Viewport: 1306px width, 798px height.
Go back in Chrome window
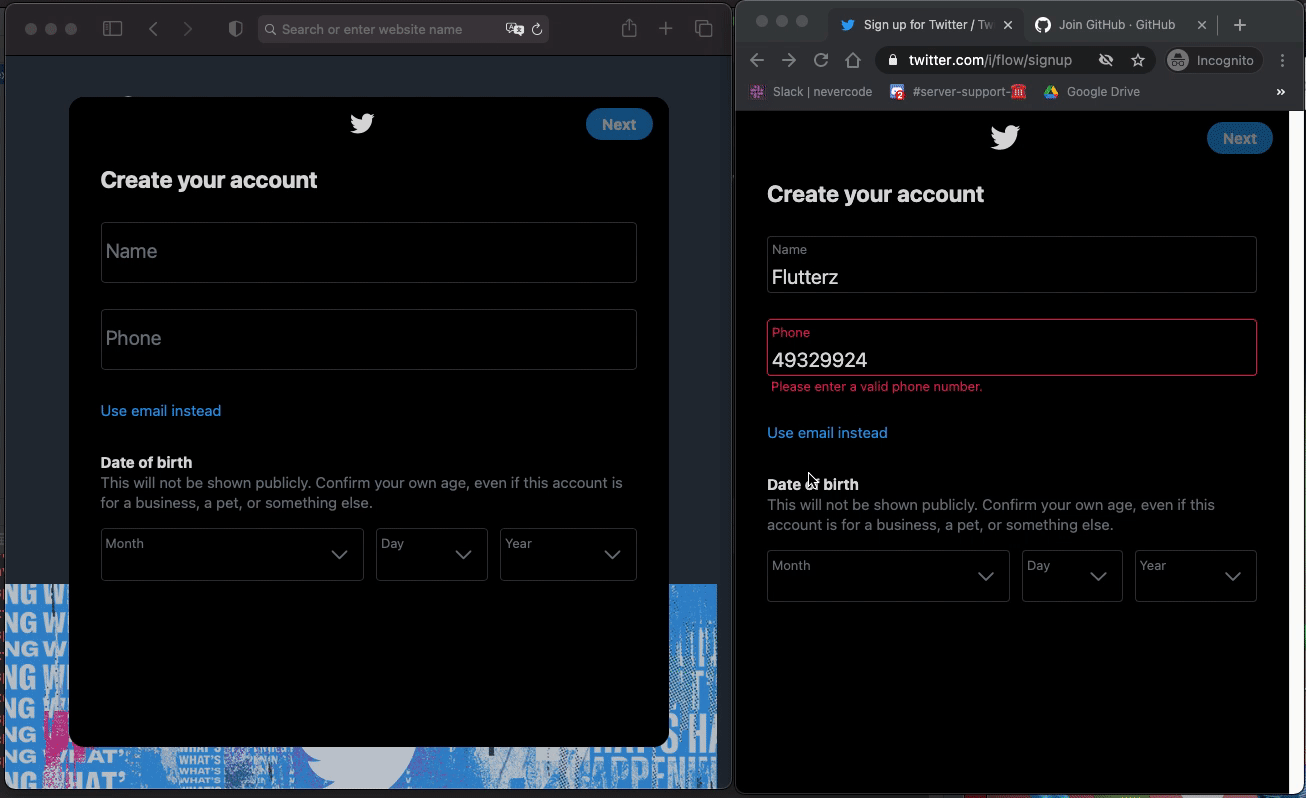tap(757, 60)
